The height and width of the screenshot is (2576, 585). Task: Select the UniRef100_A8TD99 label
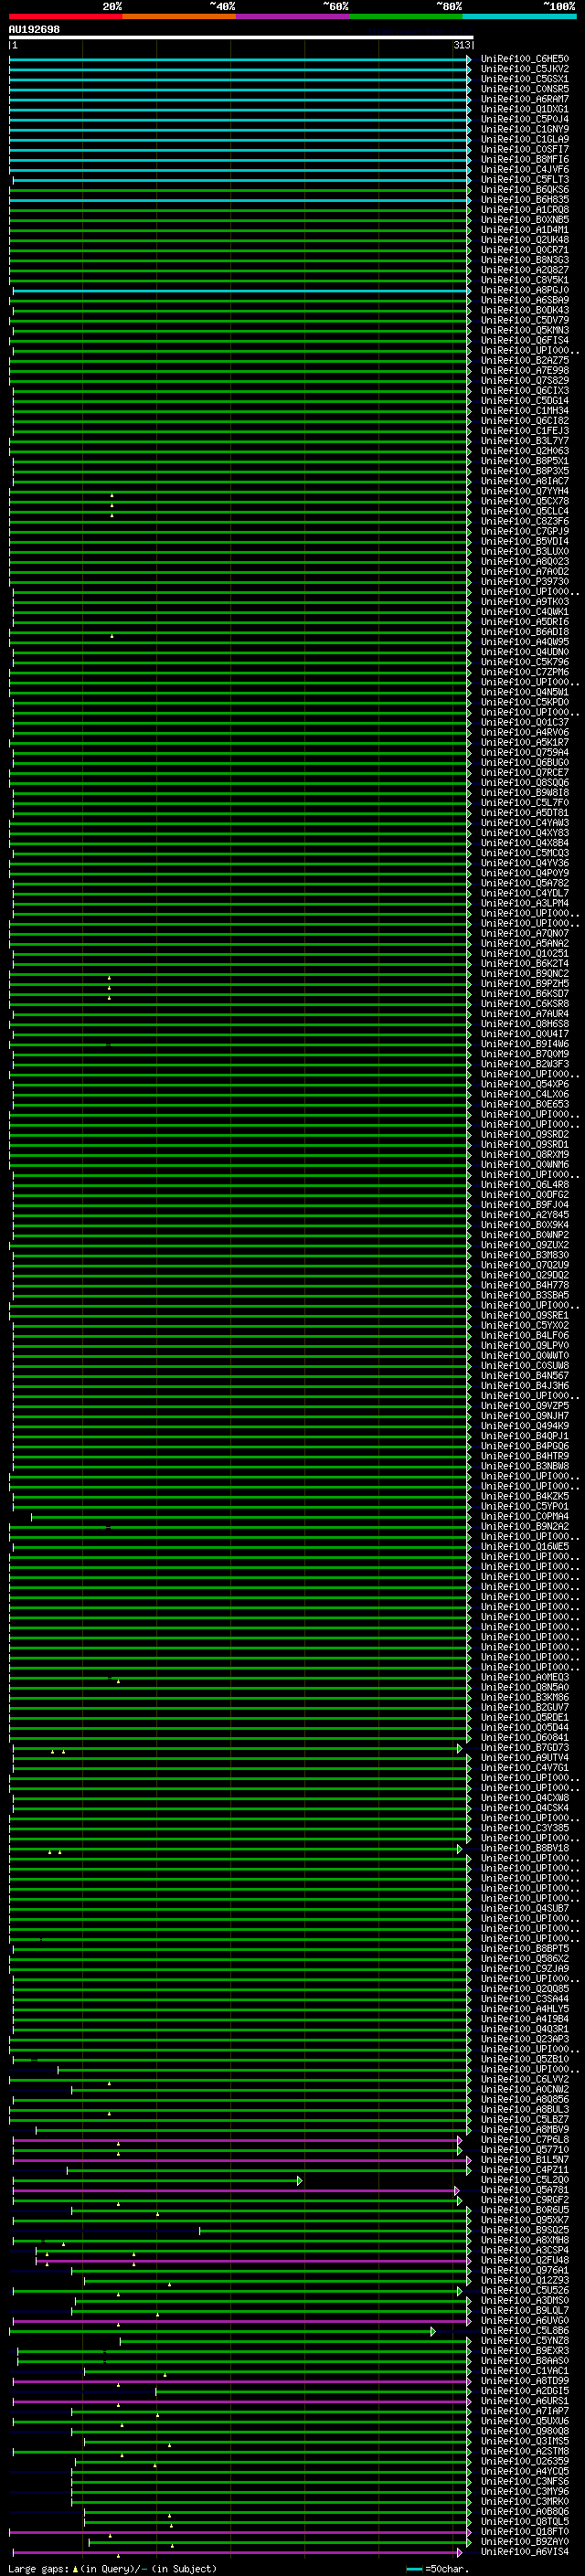(x=525, y=2382)
